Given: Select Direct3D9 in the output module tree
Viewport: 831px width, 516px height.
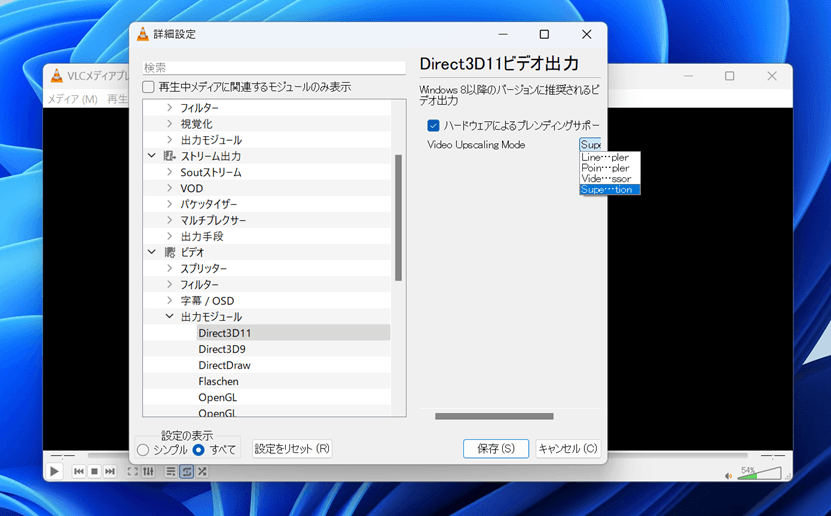Looking at the screenshot, I should [x=222, y=349].
